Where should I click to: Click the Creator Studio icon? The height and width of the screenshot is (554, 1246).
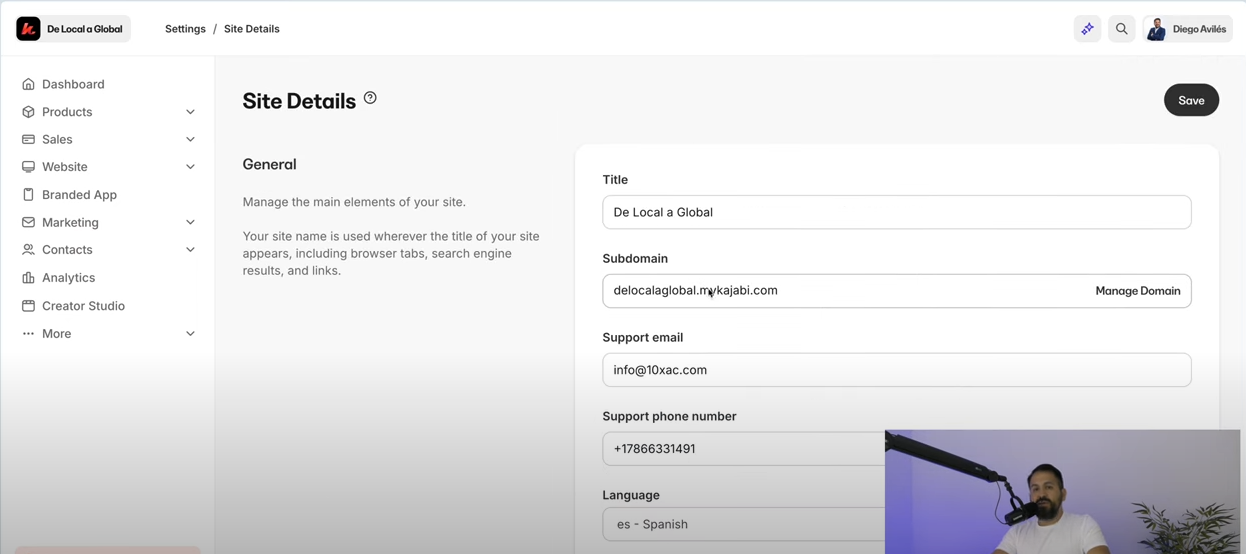[x=28, y=306]
